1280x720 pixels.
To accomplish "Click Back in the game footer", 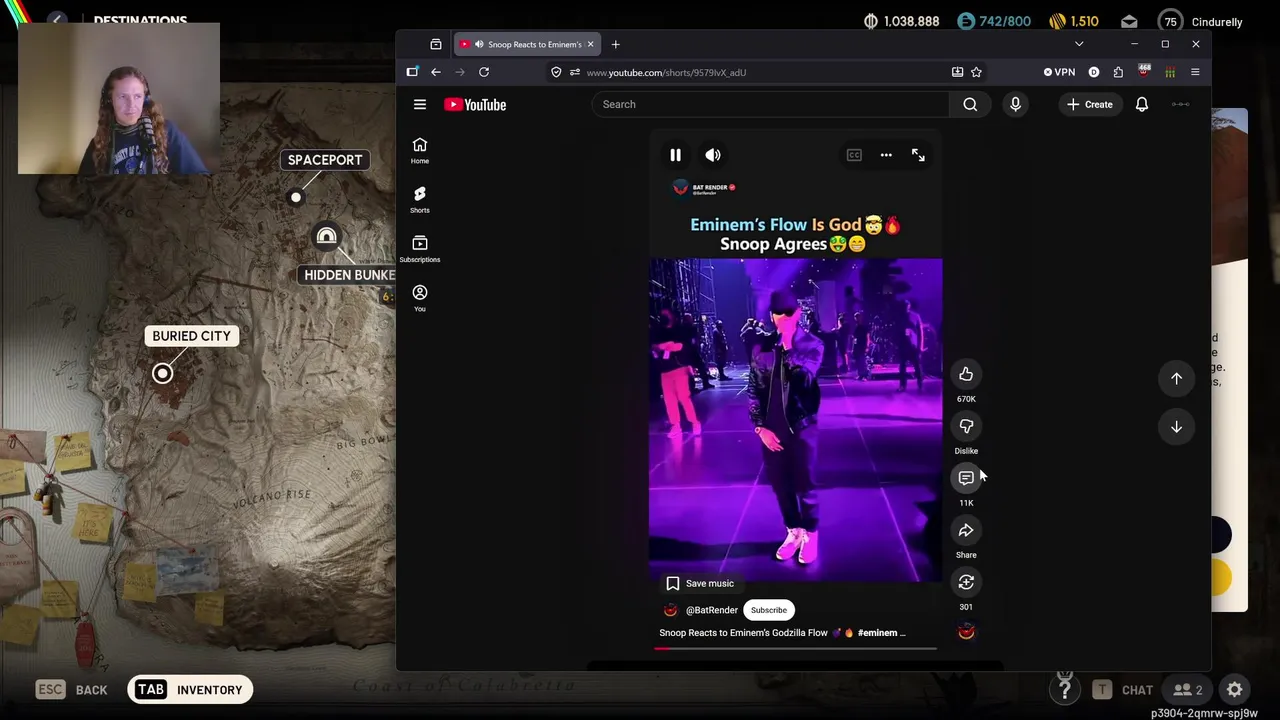I will click(72, 690).
